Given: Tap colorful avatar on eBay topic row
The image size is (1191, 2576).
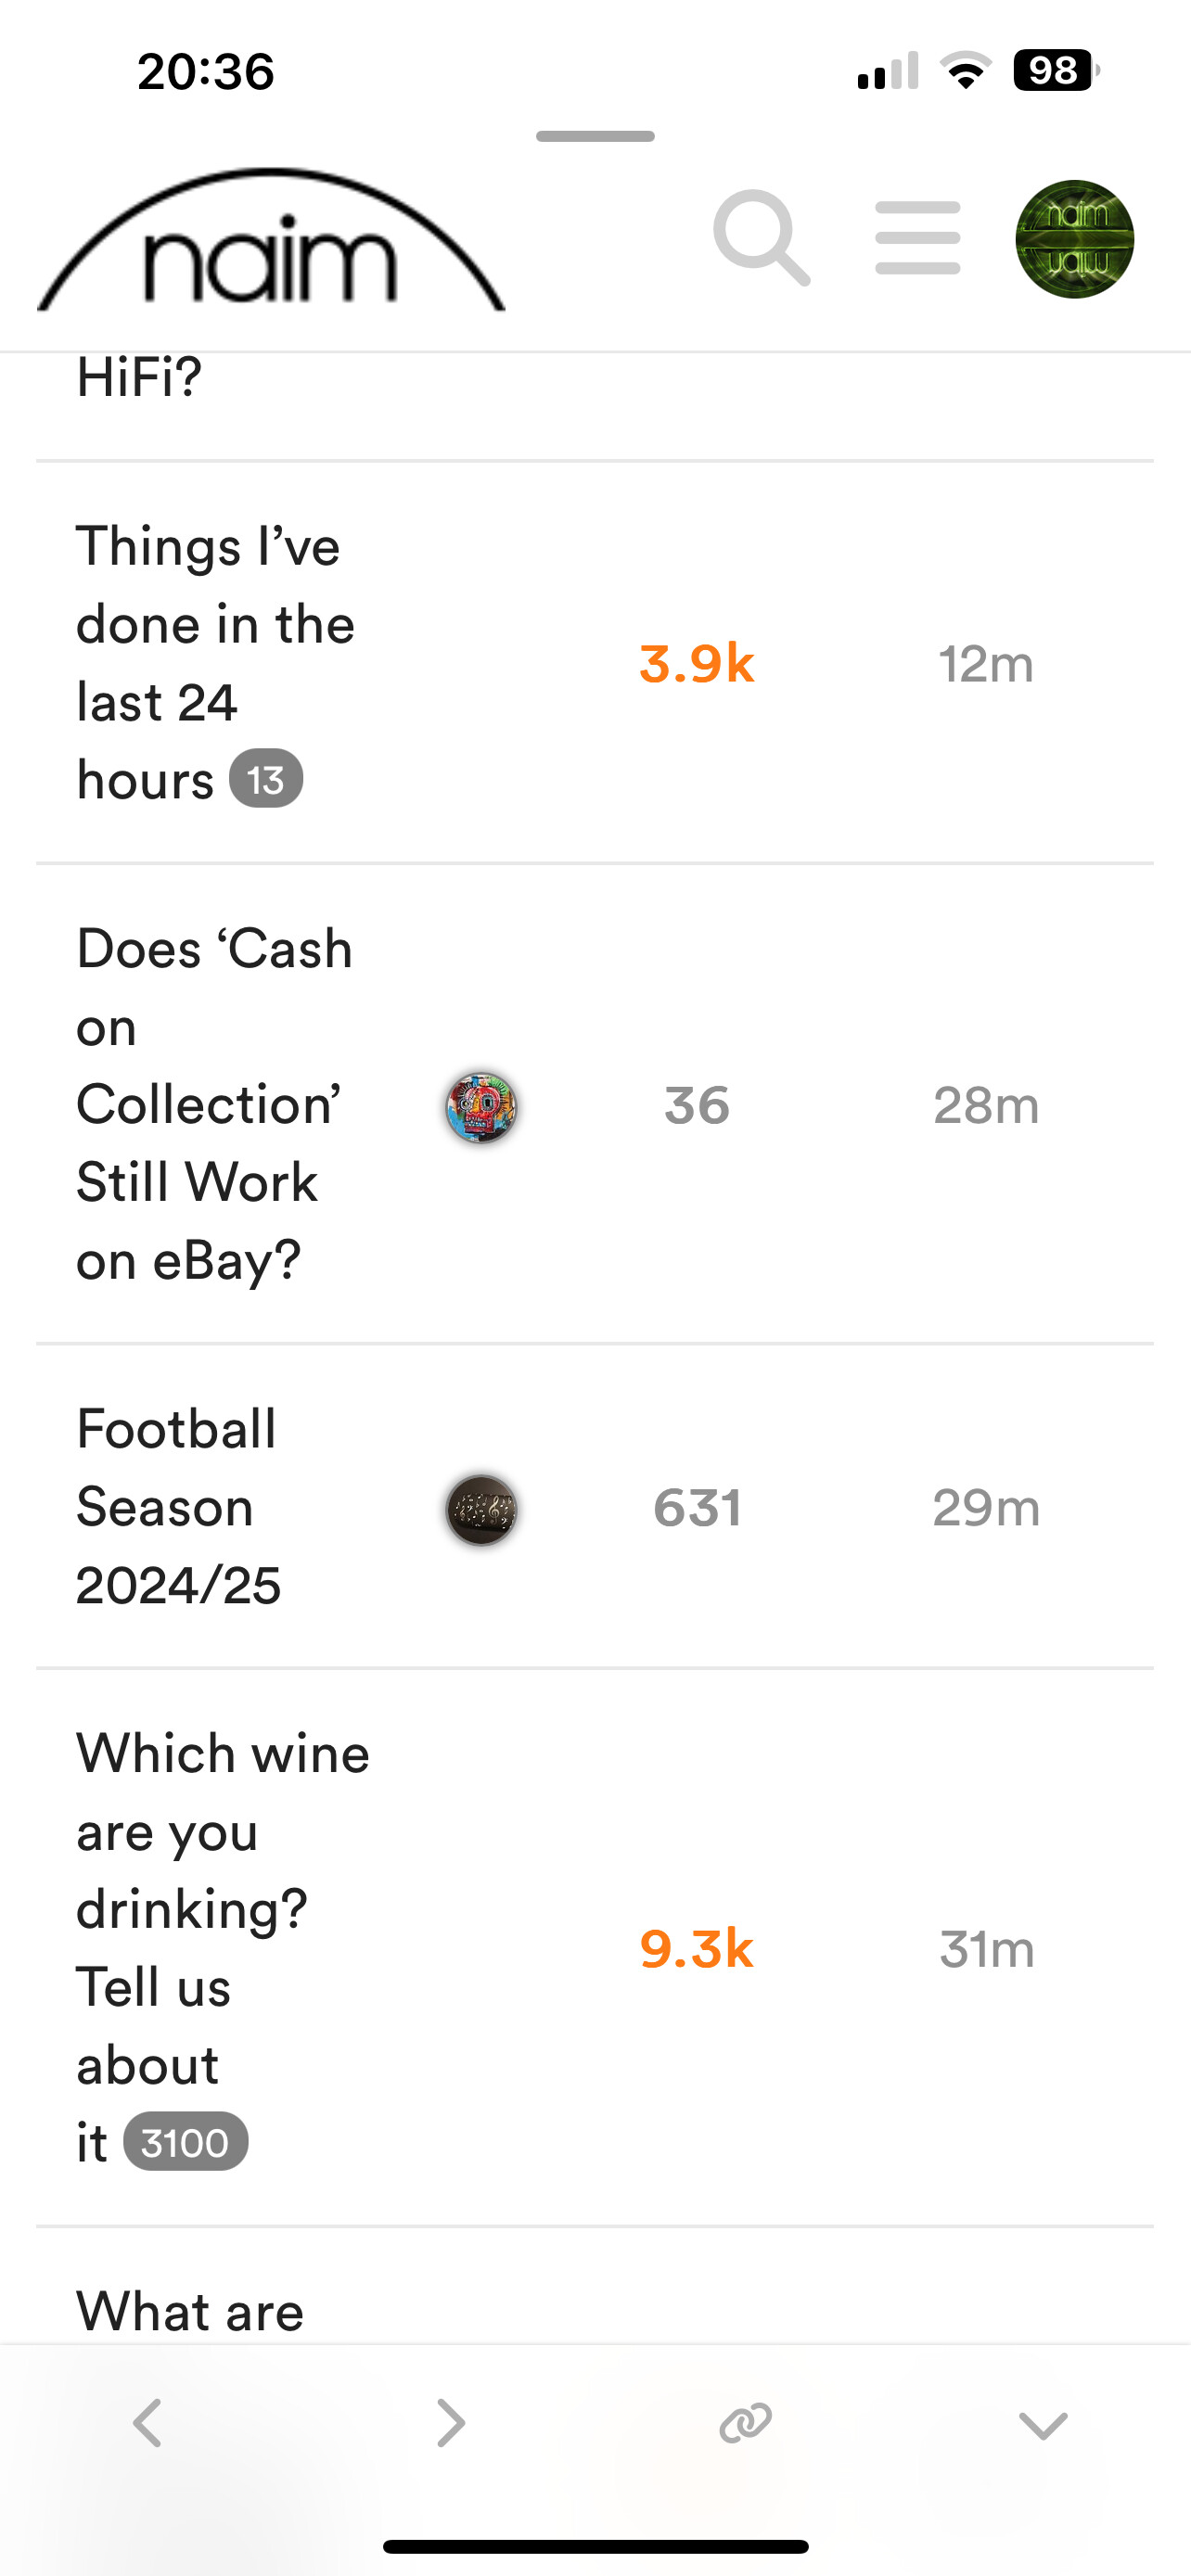Looking at the screenshot, I should tap(481, 1107).
